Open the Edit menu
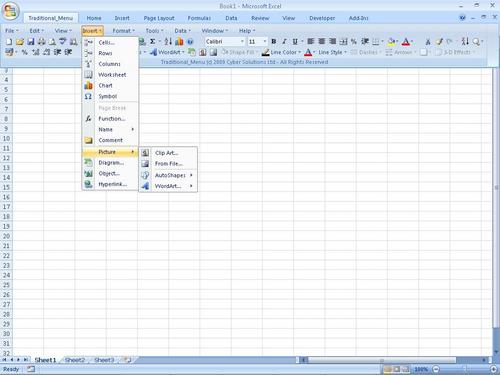 point(36,31)
